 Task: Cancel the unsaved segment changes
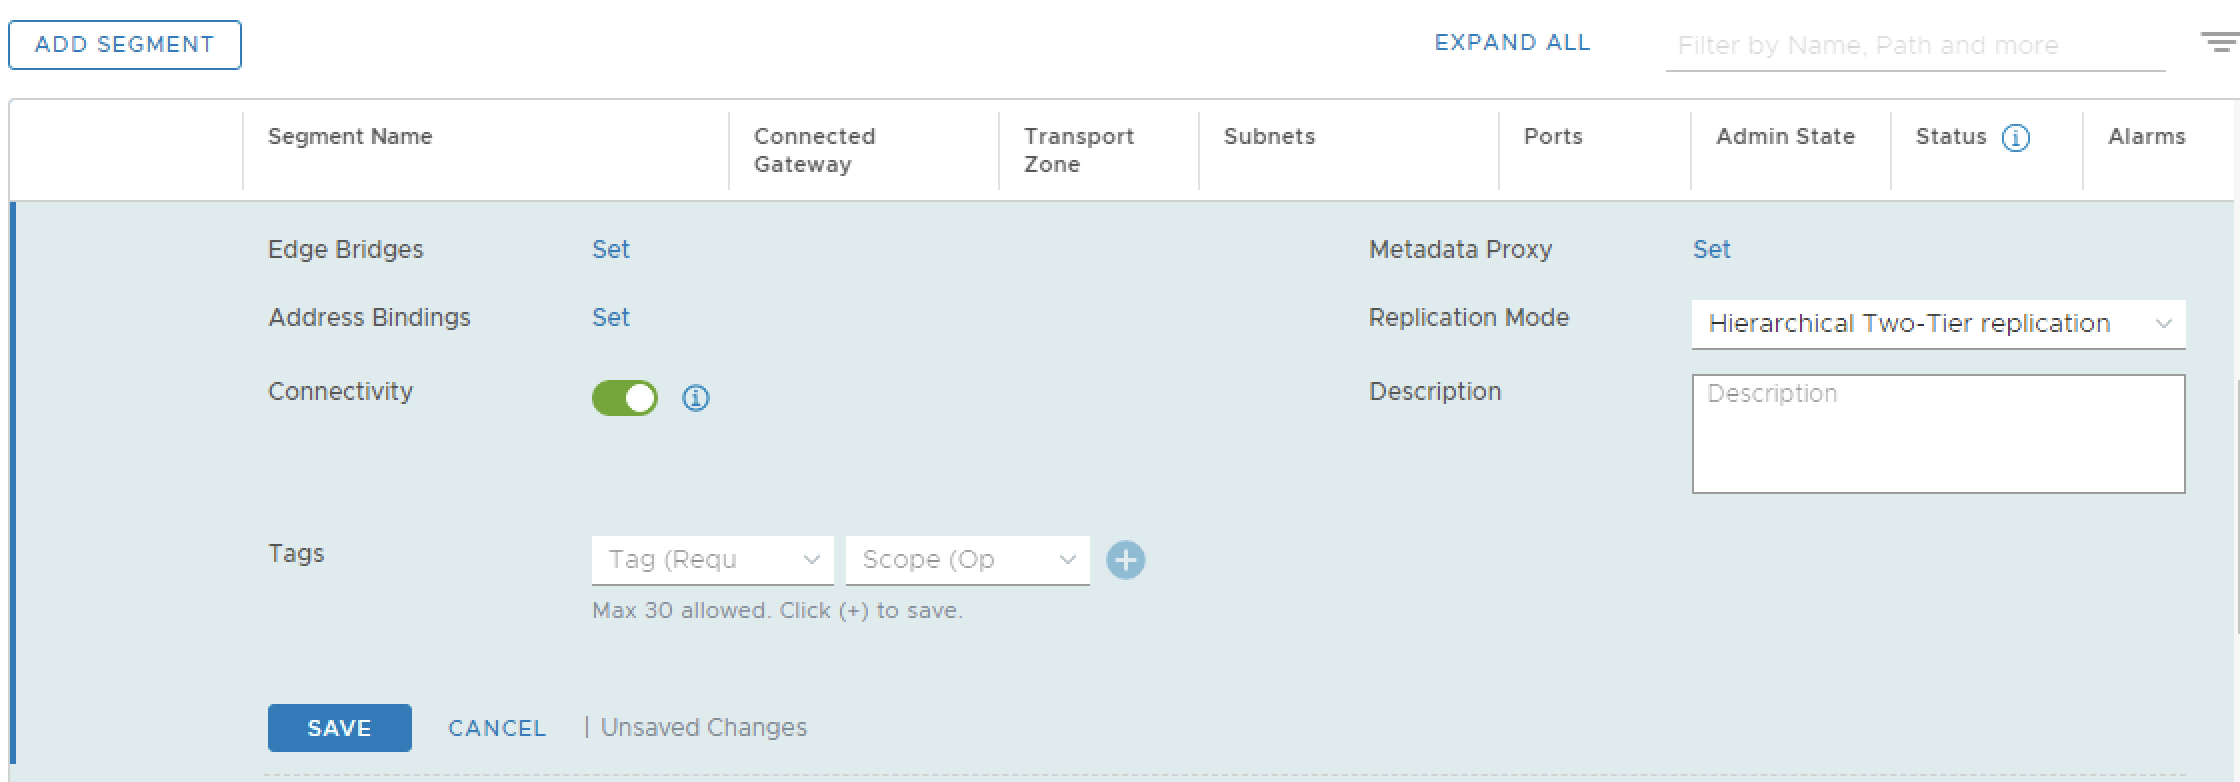point(497,728)
